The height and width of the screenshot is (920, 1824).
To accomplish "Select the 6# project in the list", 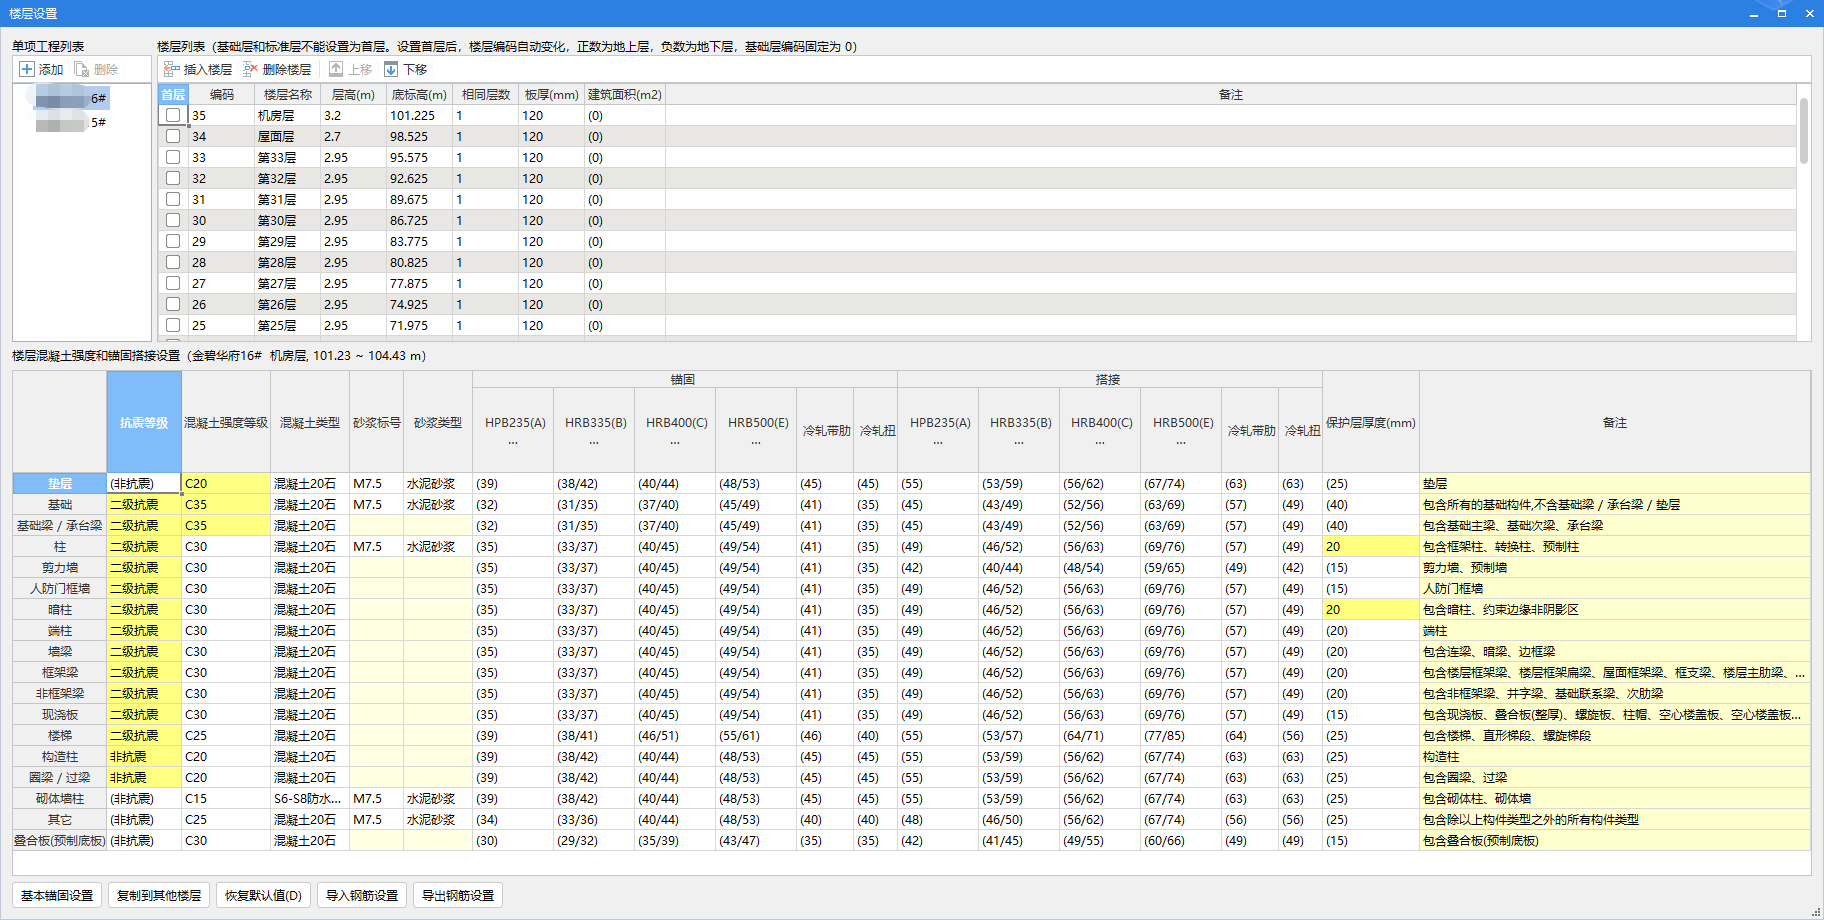I will pos(70,98).
